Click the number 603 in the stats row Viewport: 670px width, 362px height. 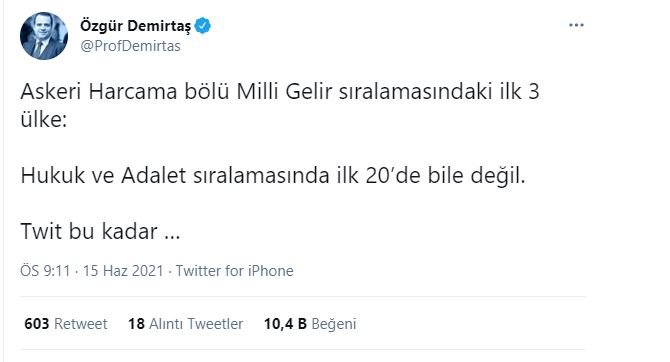[37, 324]
